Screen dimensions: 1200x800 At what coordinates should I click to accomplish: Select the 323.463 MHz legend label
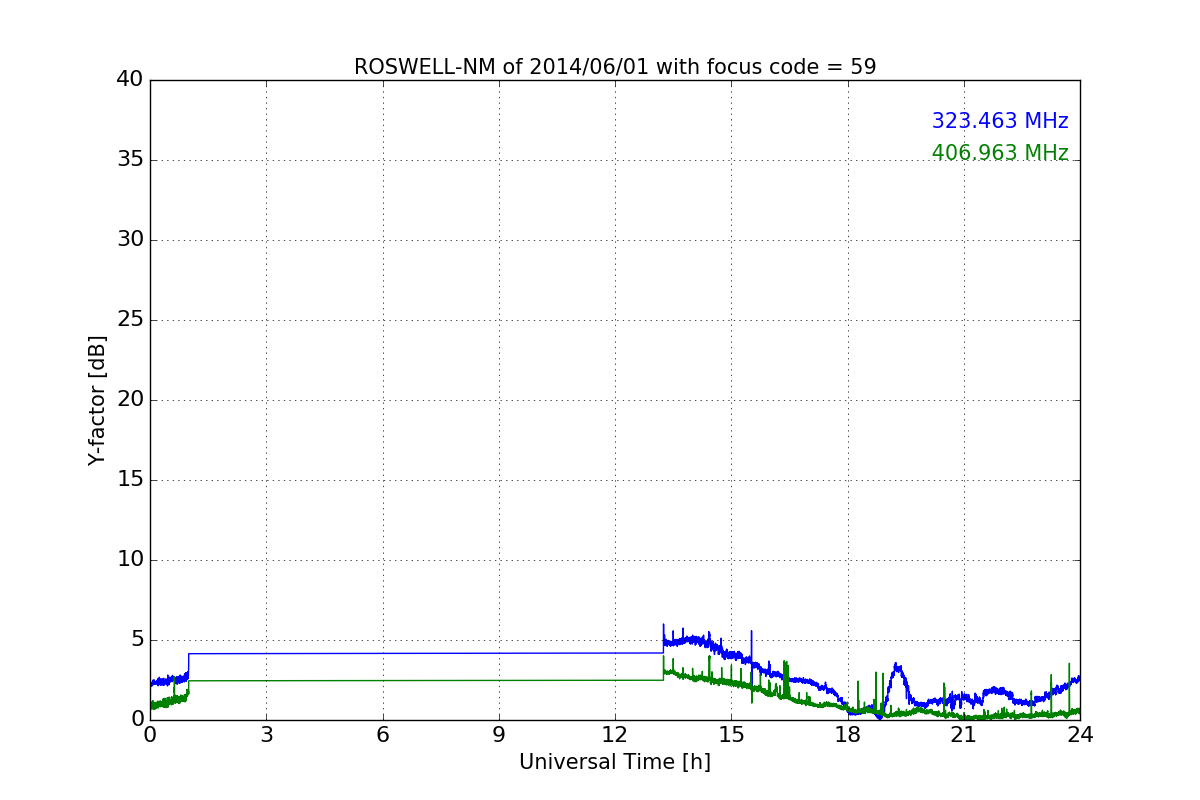[x=1000, y=121]
